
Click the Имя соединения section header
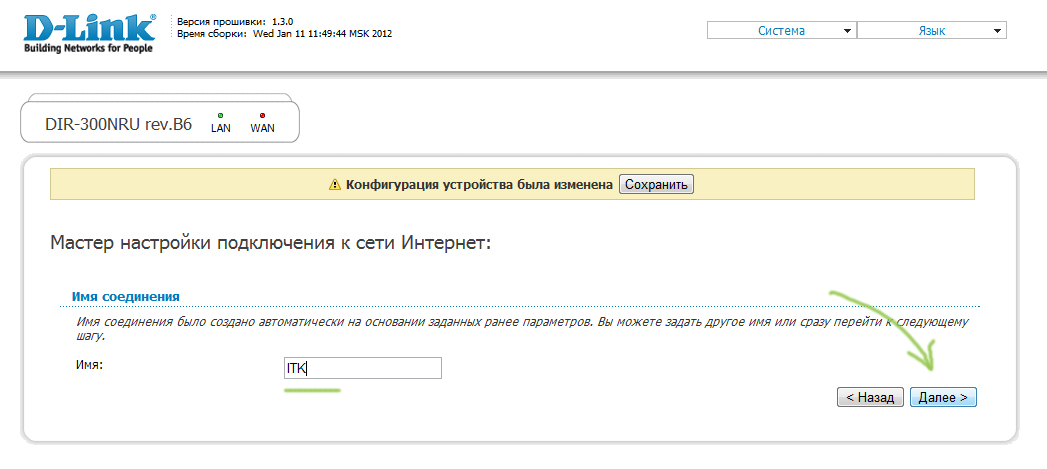coord(126,297)
